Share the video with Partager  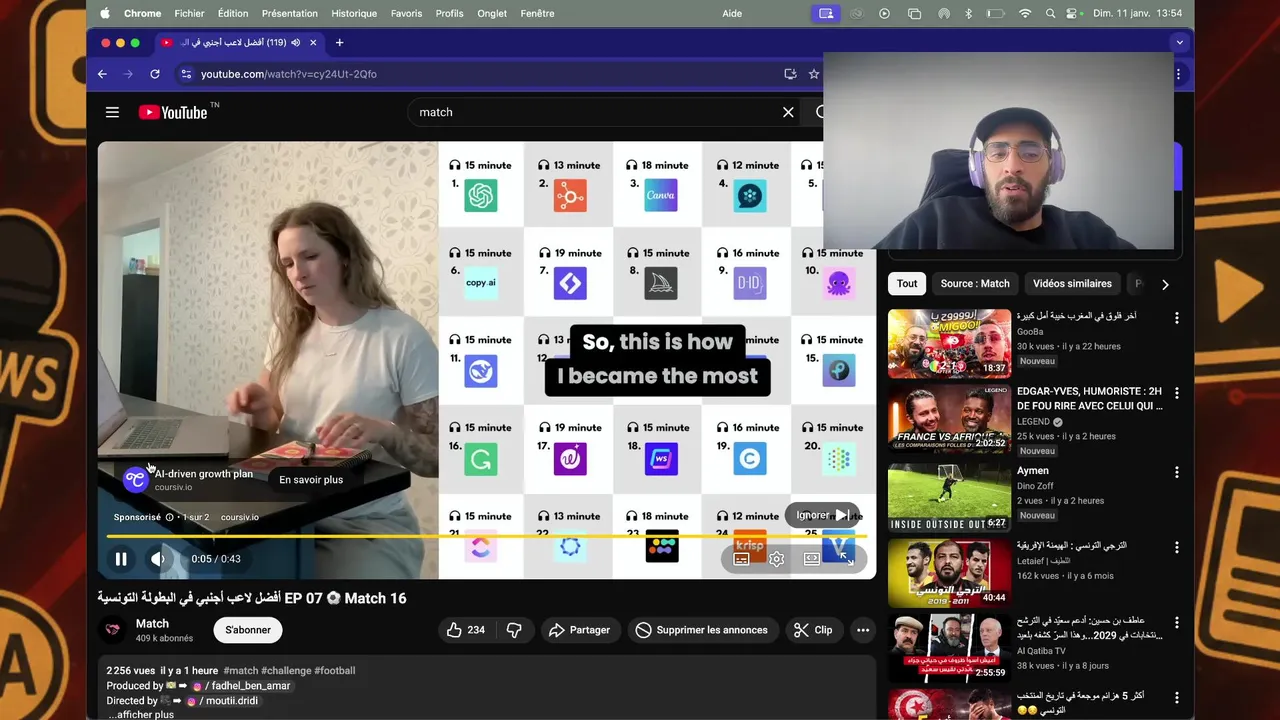pyautogui.click(x=580, y=630)
